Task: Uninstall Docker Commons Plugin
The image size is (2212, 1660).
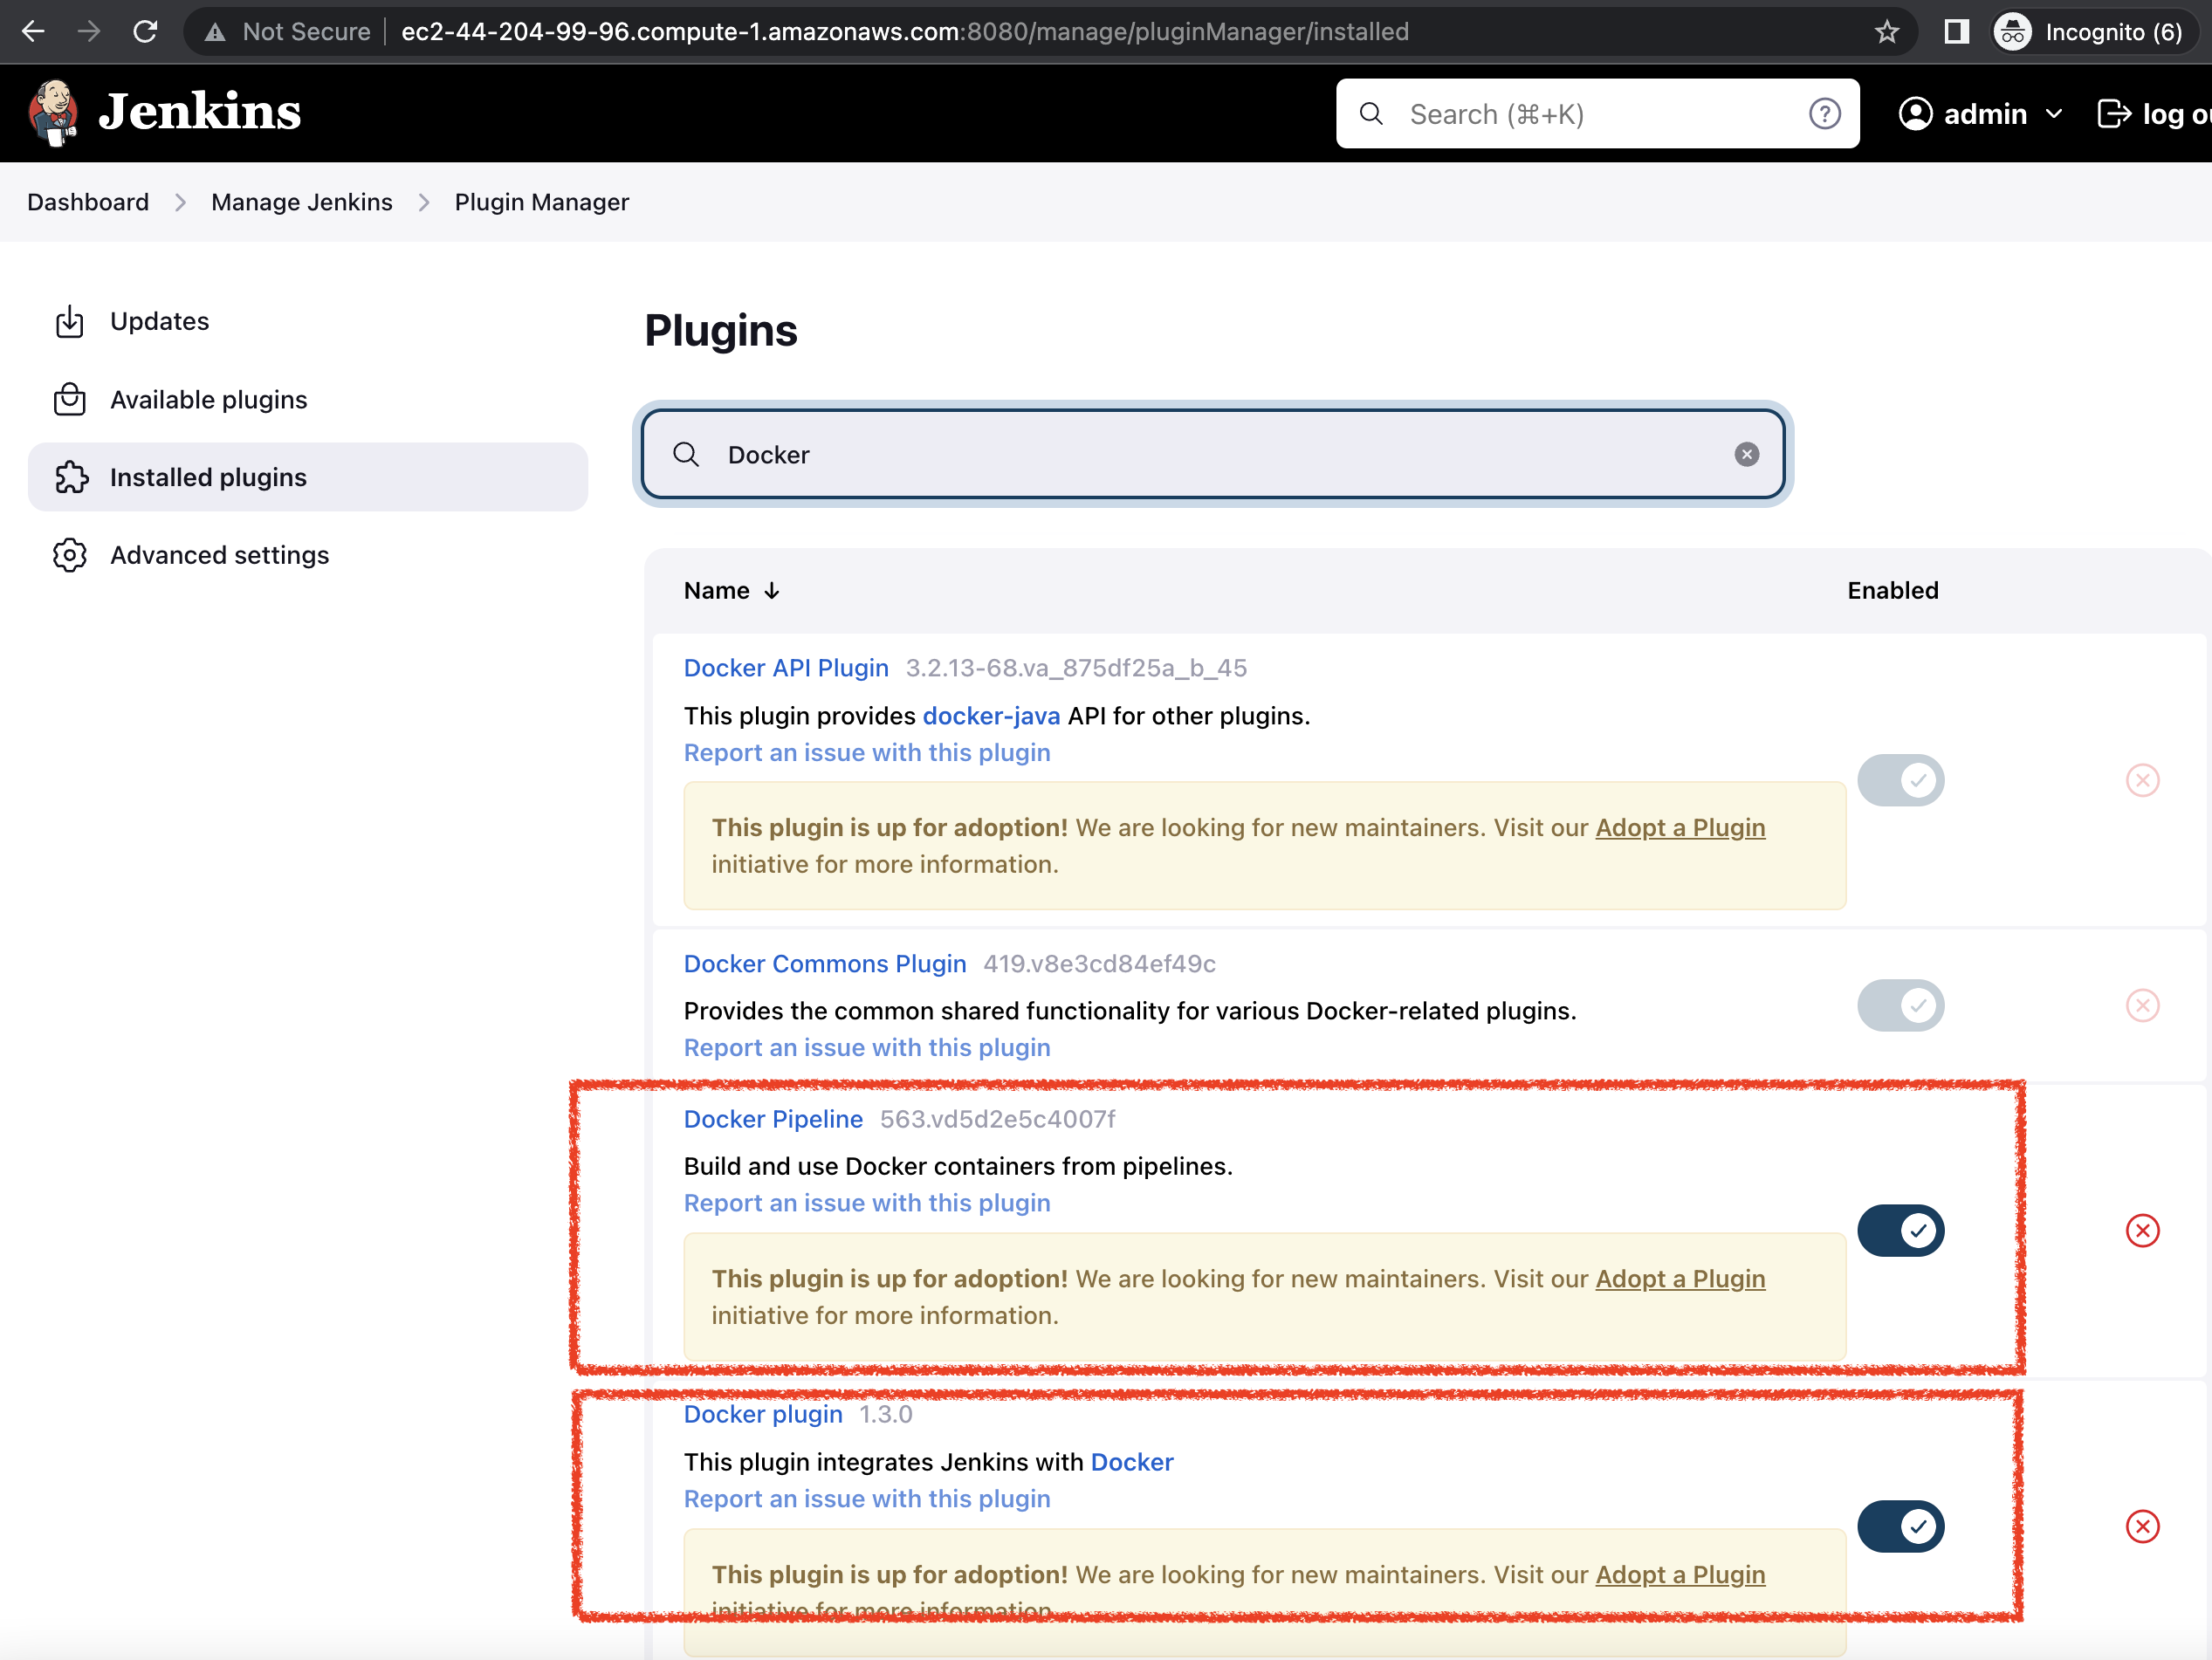Action: point(2142,1005)
